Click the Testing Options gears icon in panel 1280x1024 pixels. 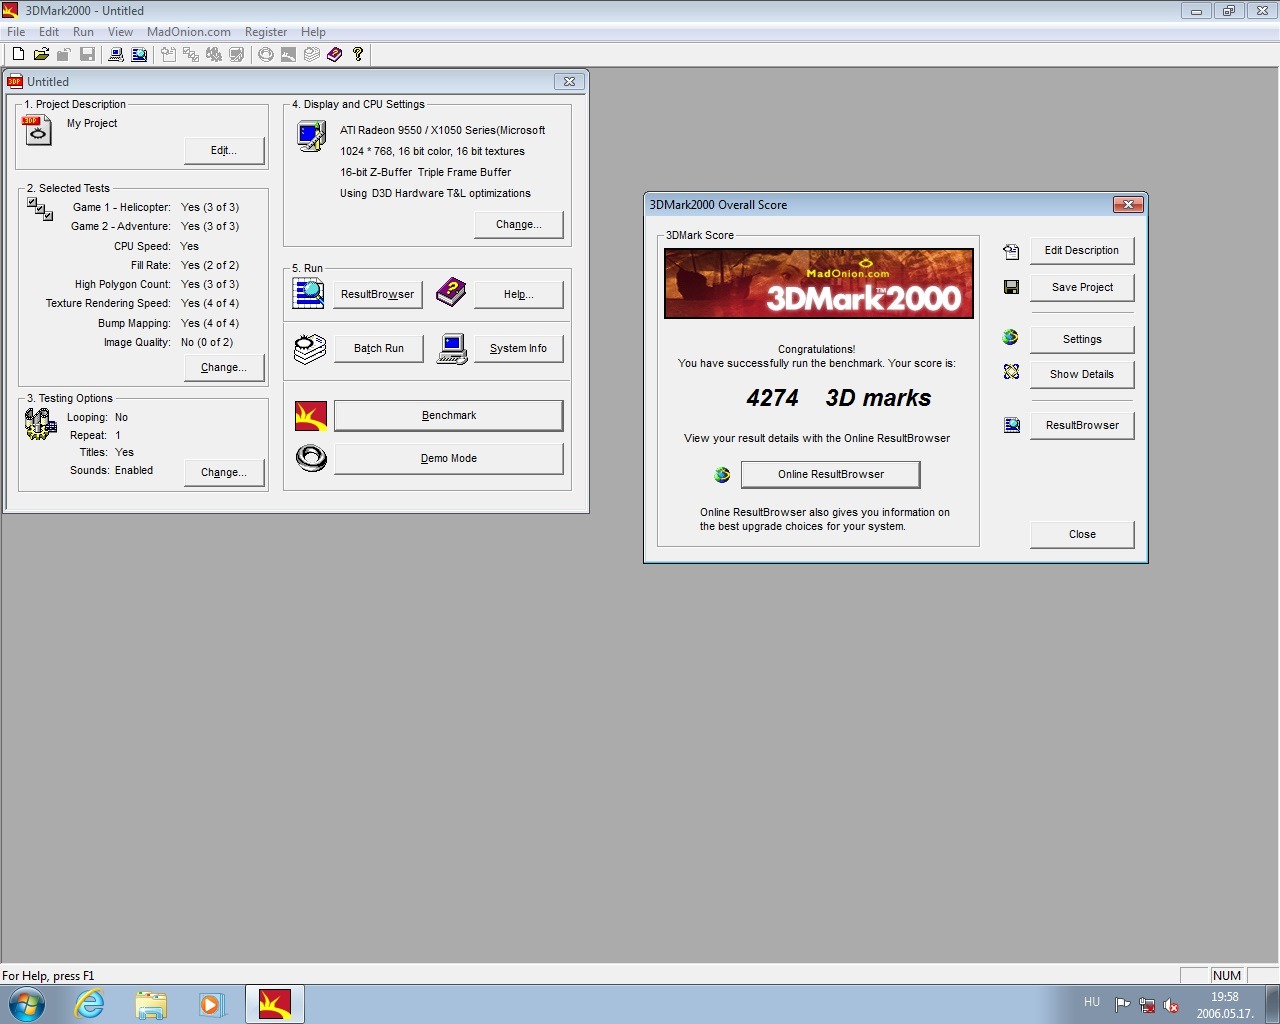[40, 425]
